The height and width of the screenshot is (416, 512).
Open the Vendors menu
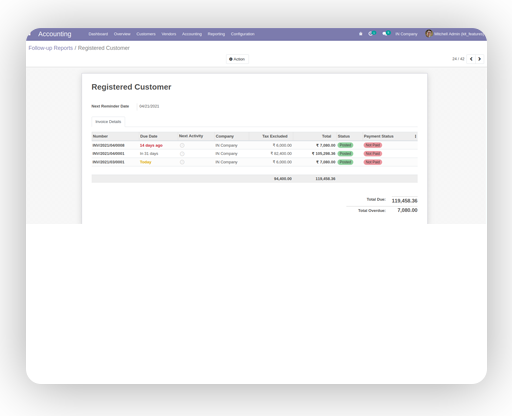click(x=169, y=34)
